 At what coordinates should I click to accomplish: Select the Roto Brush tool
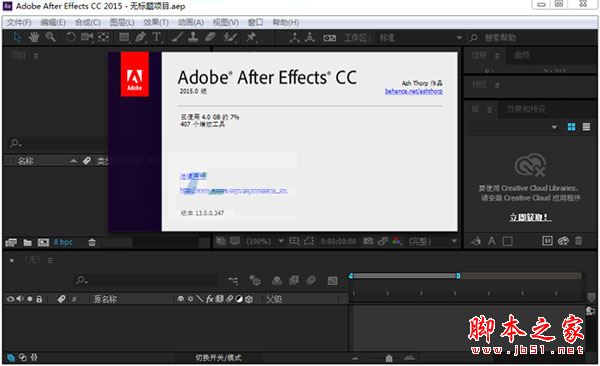pos(230,37)
